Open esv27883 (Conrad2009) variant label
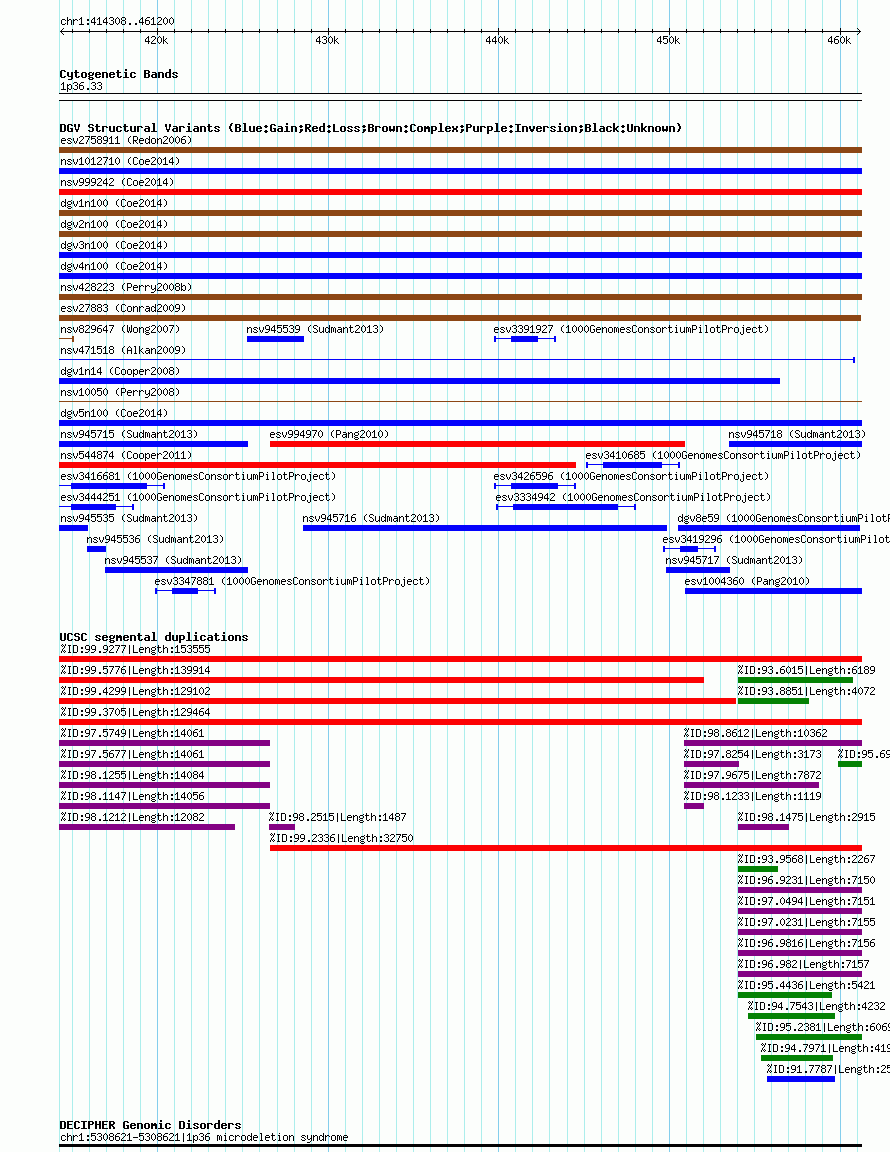The image size is (890, 1152). point(123,309)
